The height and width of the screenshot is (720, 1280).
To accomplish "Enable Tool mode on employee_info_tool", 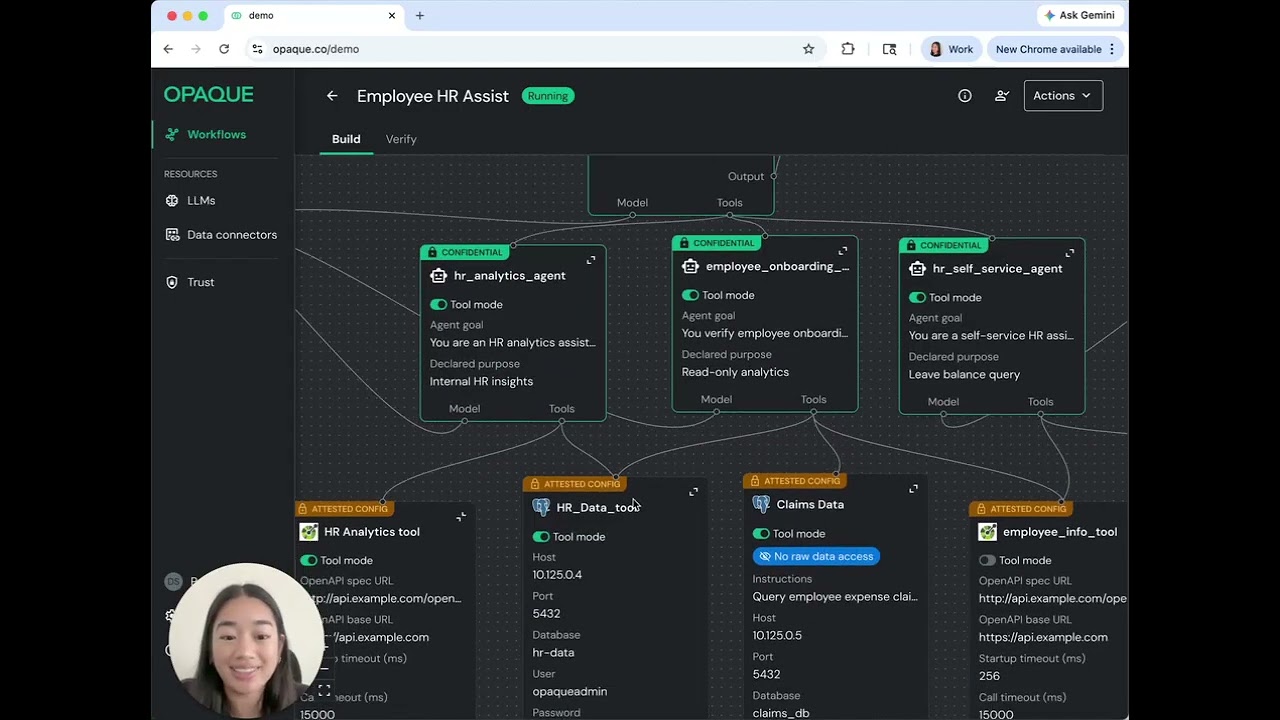I will [x=987, y=561].
